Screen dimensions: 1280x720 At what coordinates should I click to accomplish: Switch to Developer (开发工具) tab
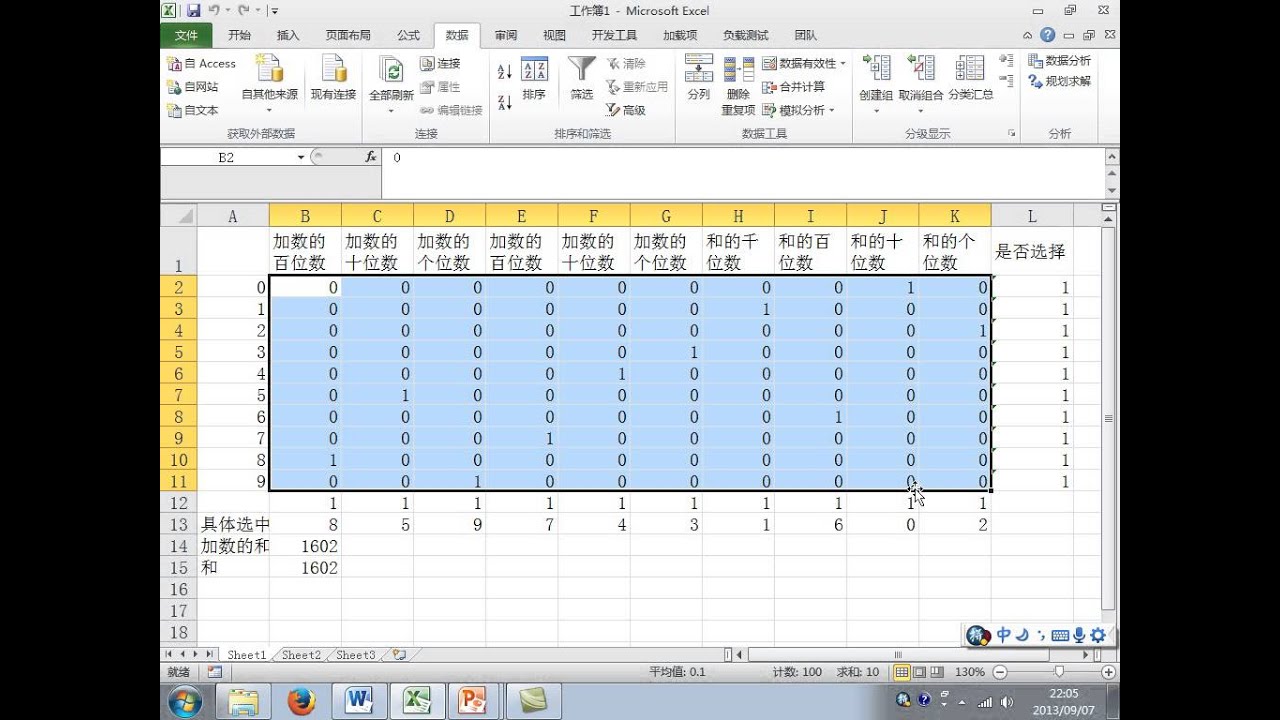click(x=614, y=35)
